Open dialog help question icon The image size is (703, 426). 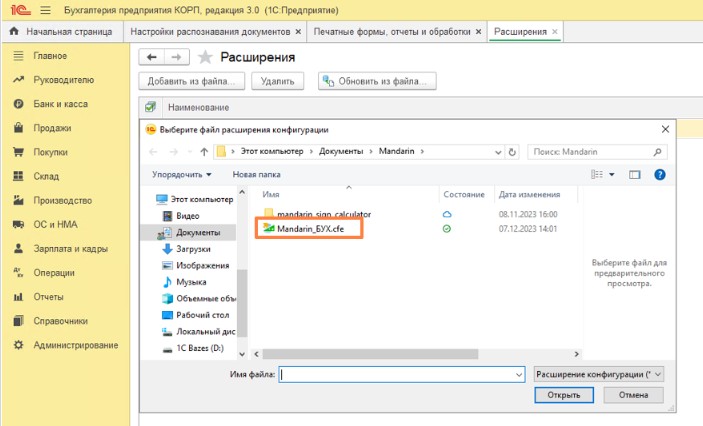(660, 174)
